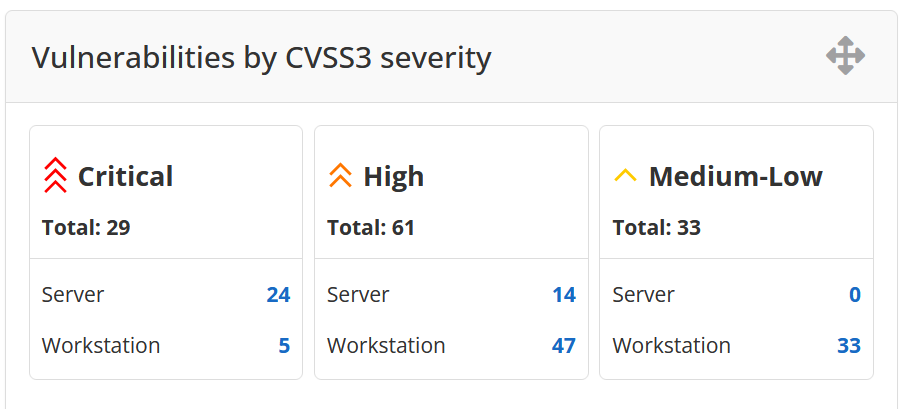This screenshot has width=901, height=409.
Task: Click the Workstation label in Medium-Low card
Action: pos(671,346)
